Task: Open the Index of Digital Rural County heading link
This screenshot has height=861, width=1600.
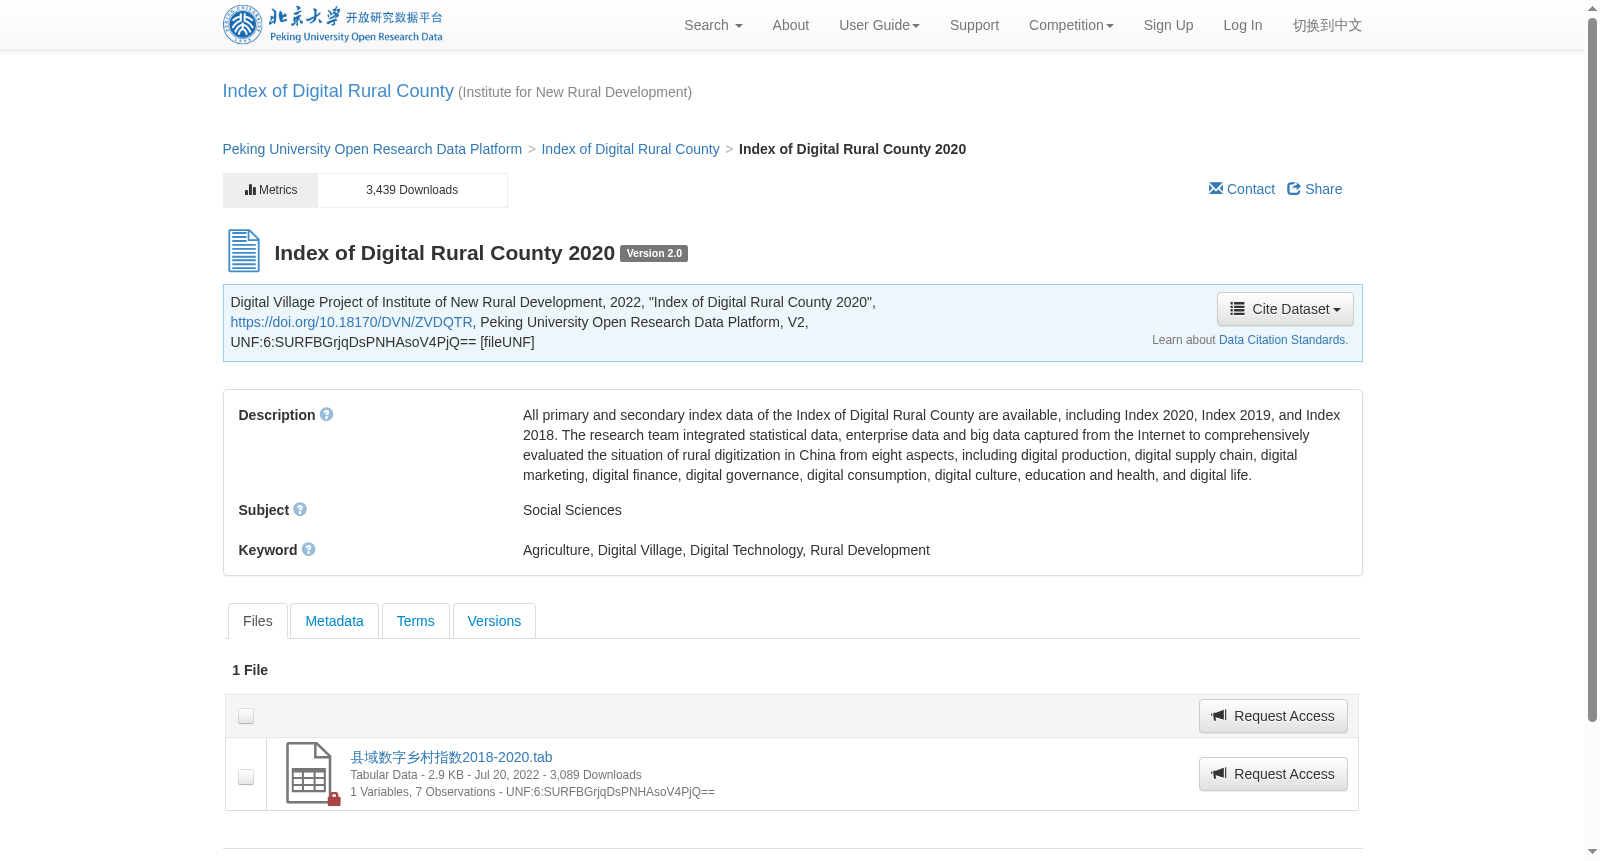Action: point(338,91)
